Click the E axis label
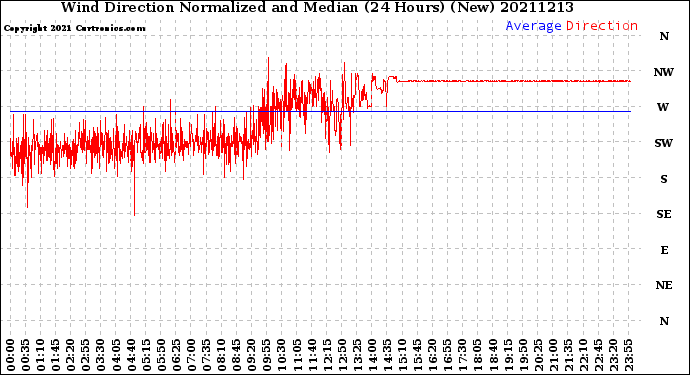This screenshot has height=375, width=690. click(x=664, y=250)
